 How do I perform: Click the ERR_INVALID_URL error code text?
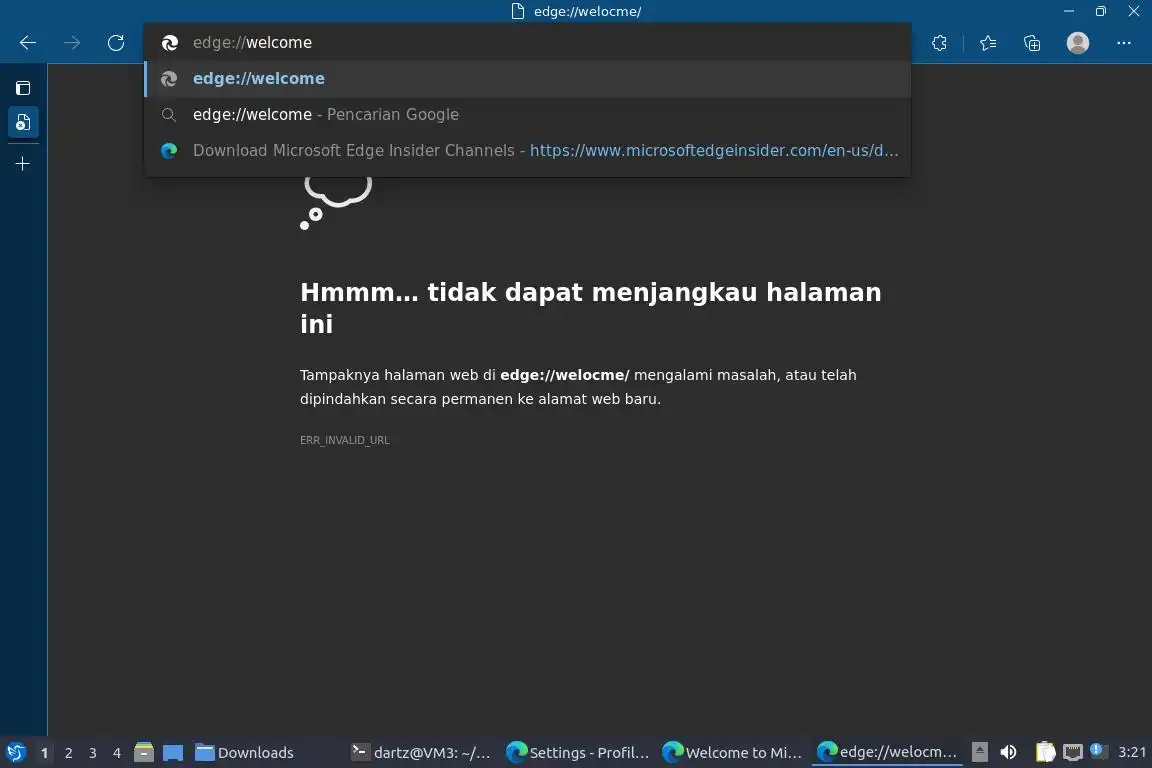pos(345,440)
